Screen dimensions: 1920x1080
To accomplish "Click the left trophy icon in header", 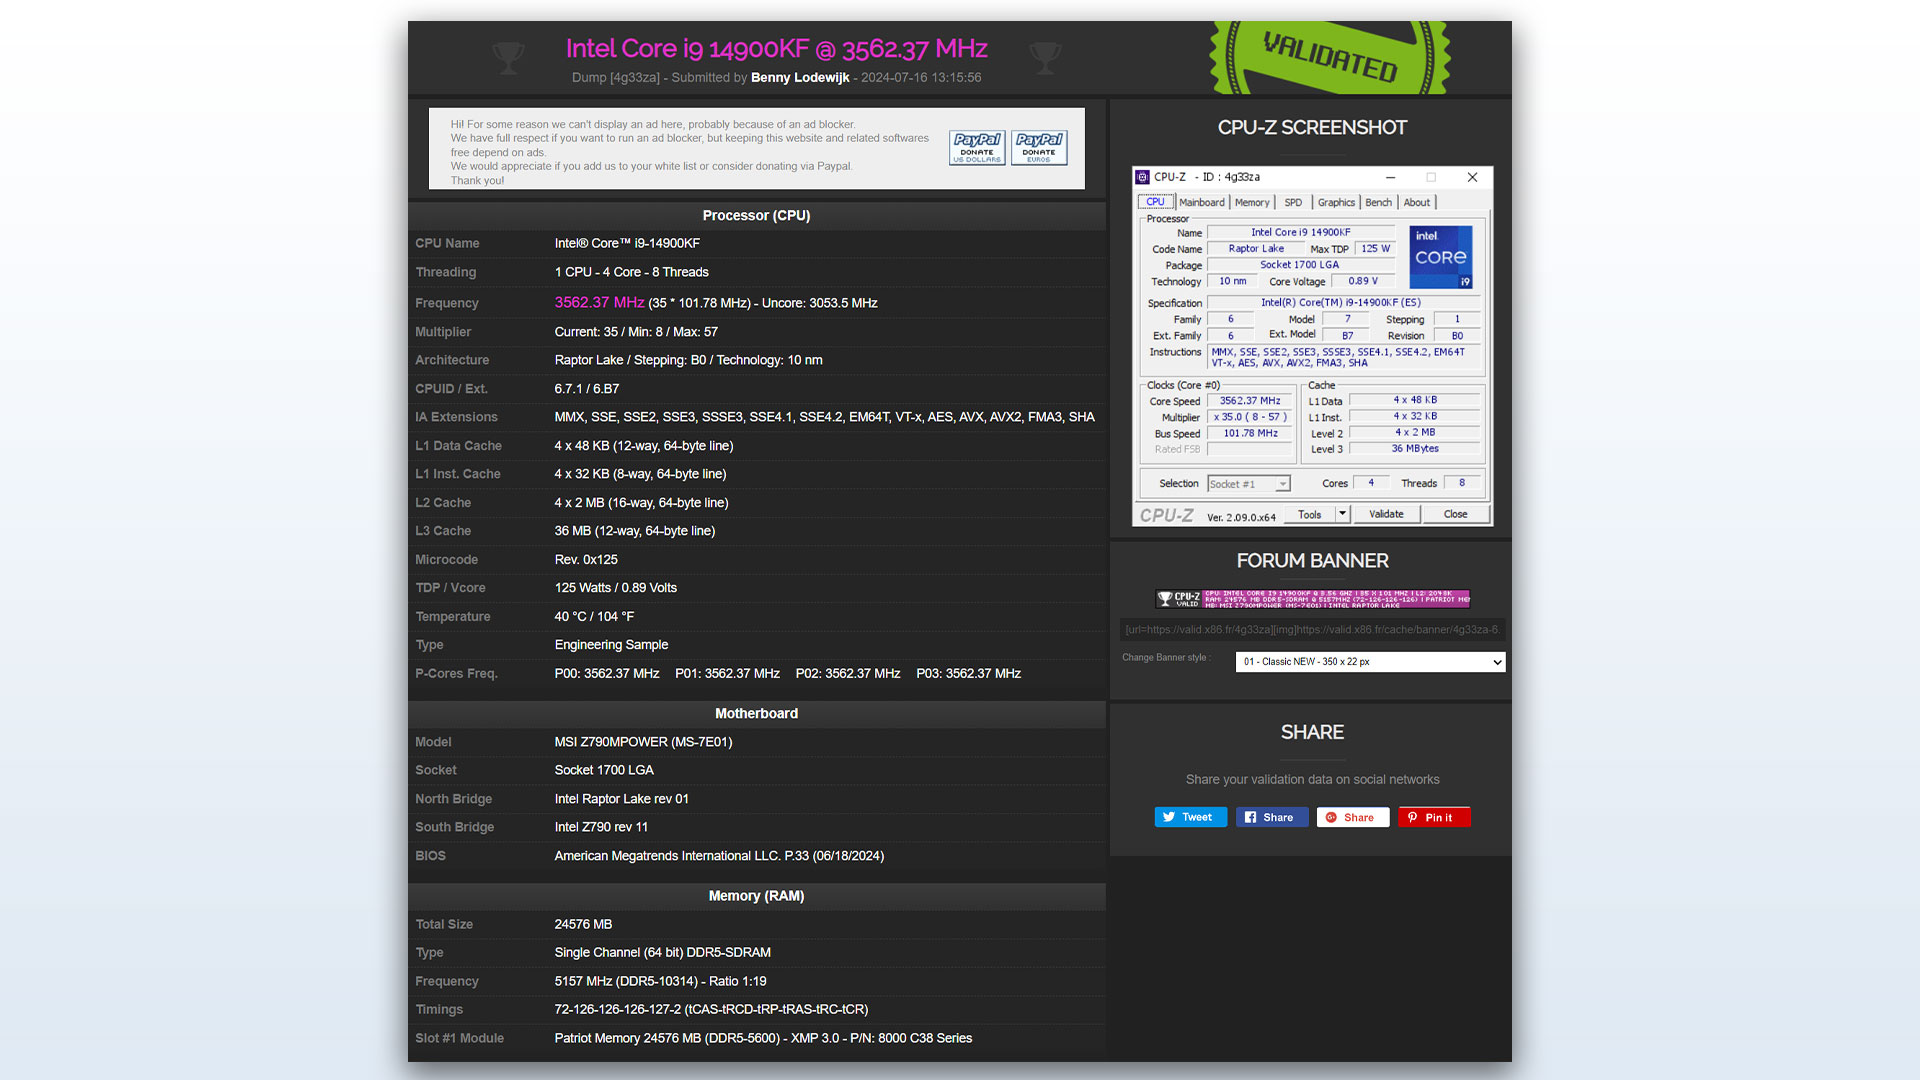I will [508, 58].
